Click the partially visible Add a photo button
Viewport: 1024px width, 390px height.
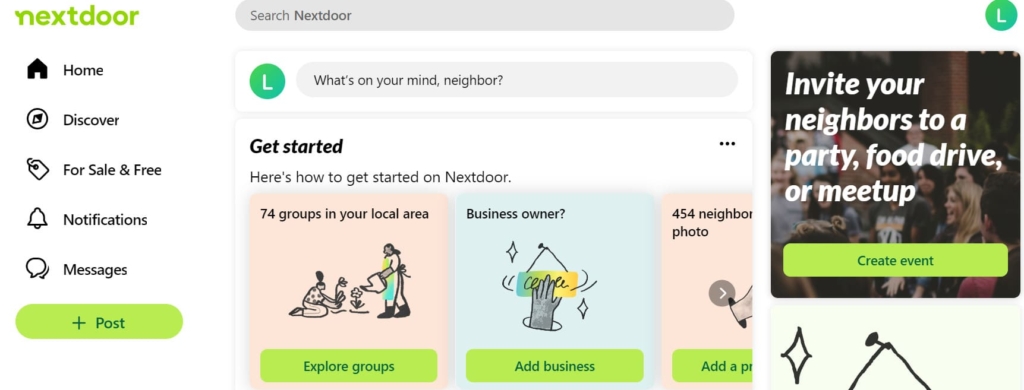click(x=712, y=366)
